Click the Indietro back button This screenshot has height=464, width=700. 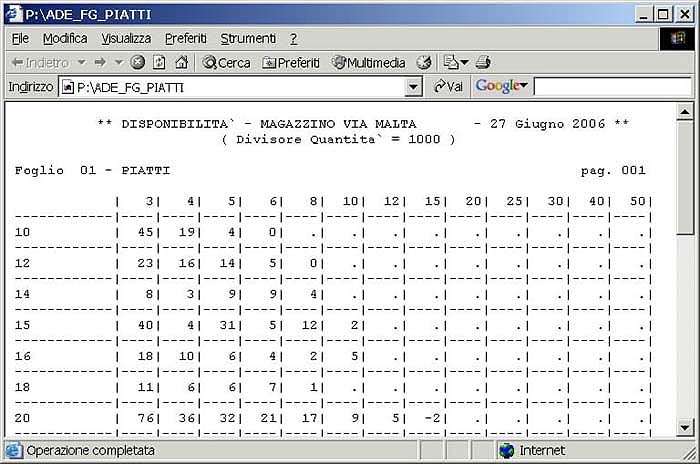click(x=40, y=62)
